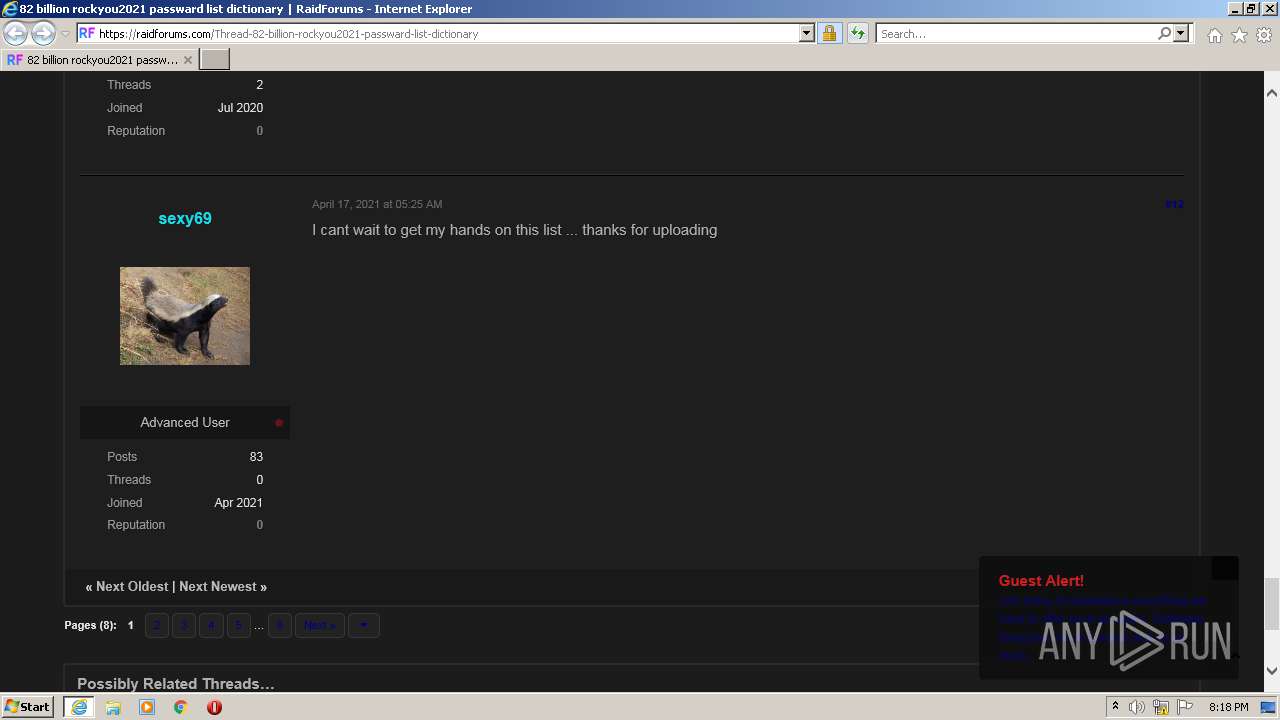Image resolution: width=1280 pixels, height=720 pixels.
Task: Open the Home icon
Action: pyautogui.click(x=1214, y=35)
